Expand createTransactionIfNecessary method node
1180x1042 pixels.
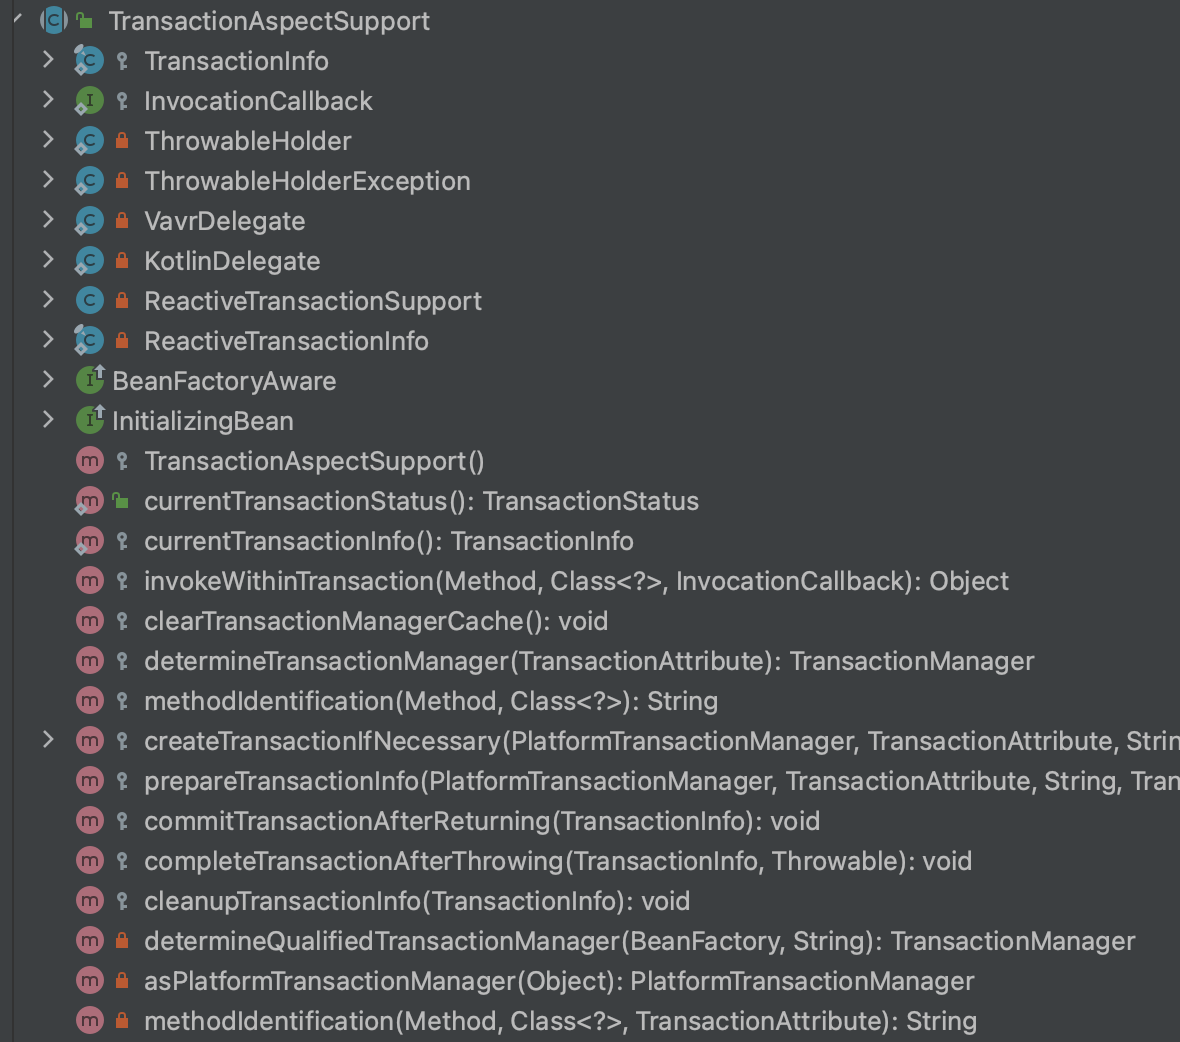point(48,740)
